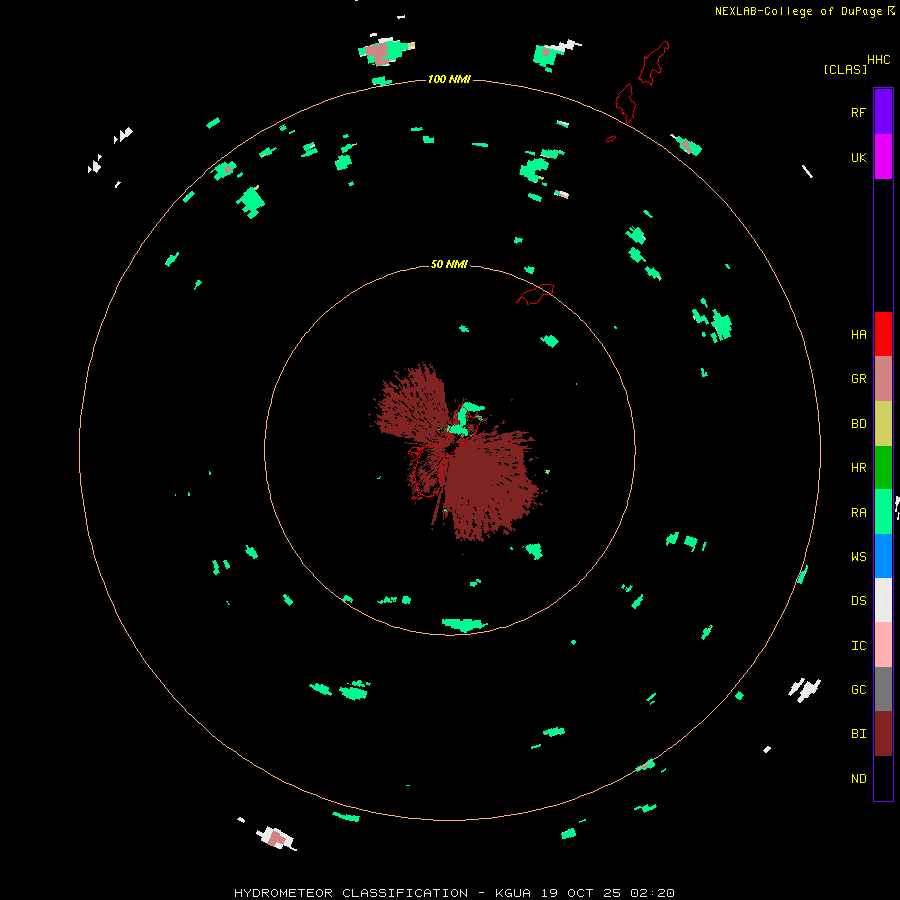Pick the RA light green swatch
This screenshot has width=900, height=900.
click(883, 512)
